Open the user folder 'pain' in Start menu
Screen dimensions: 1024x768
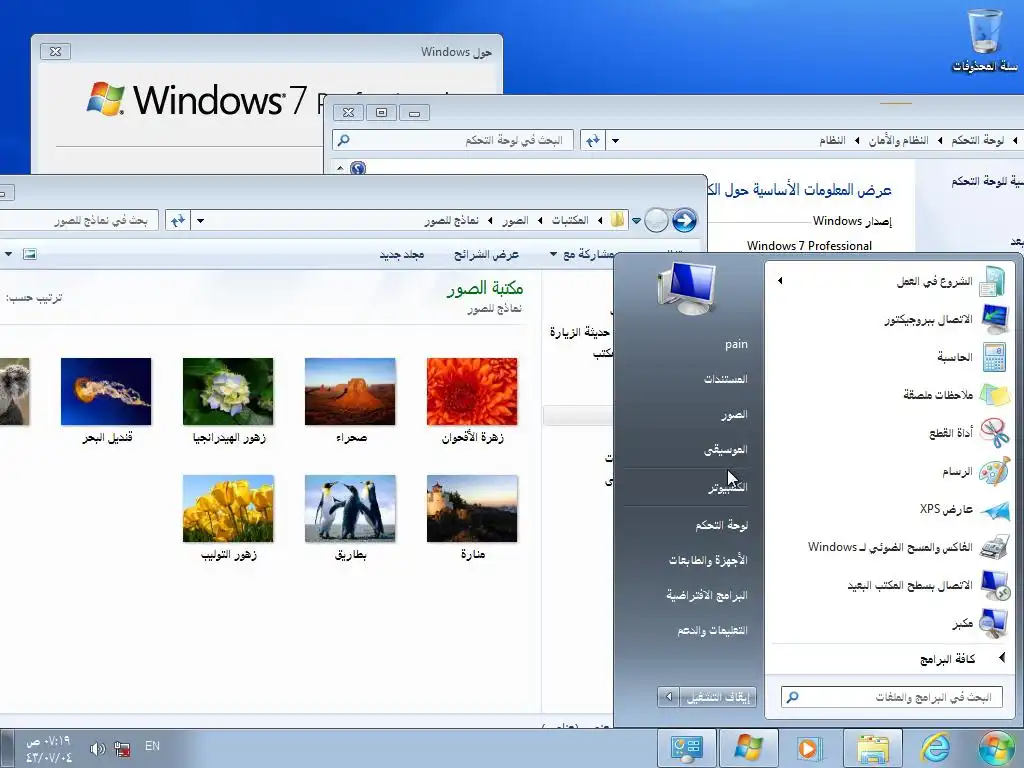[736, 344]
